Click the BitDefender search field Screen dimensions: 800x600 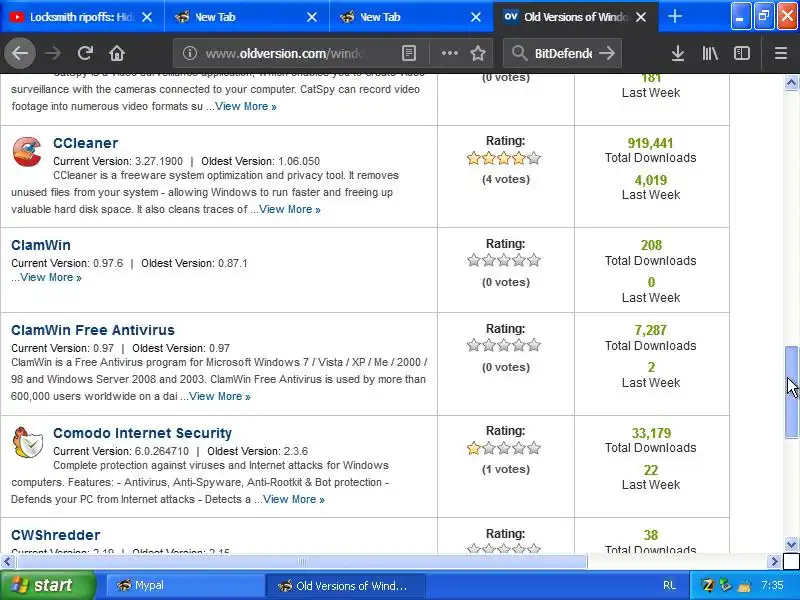point(563,53)
